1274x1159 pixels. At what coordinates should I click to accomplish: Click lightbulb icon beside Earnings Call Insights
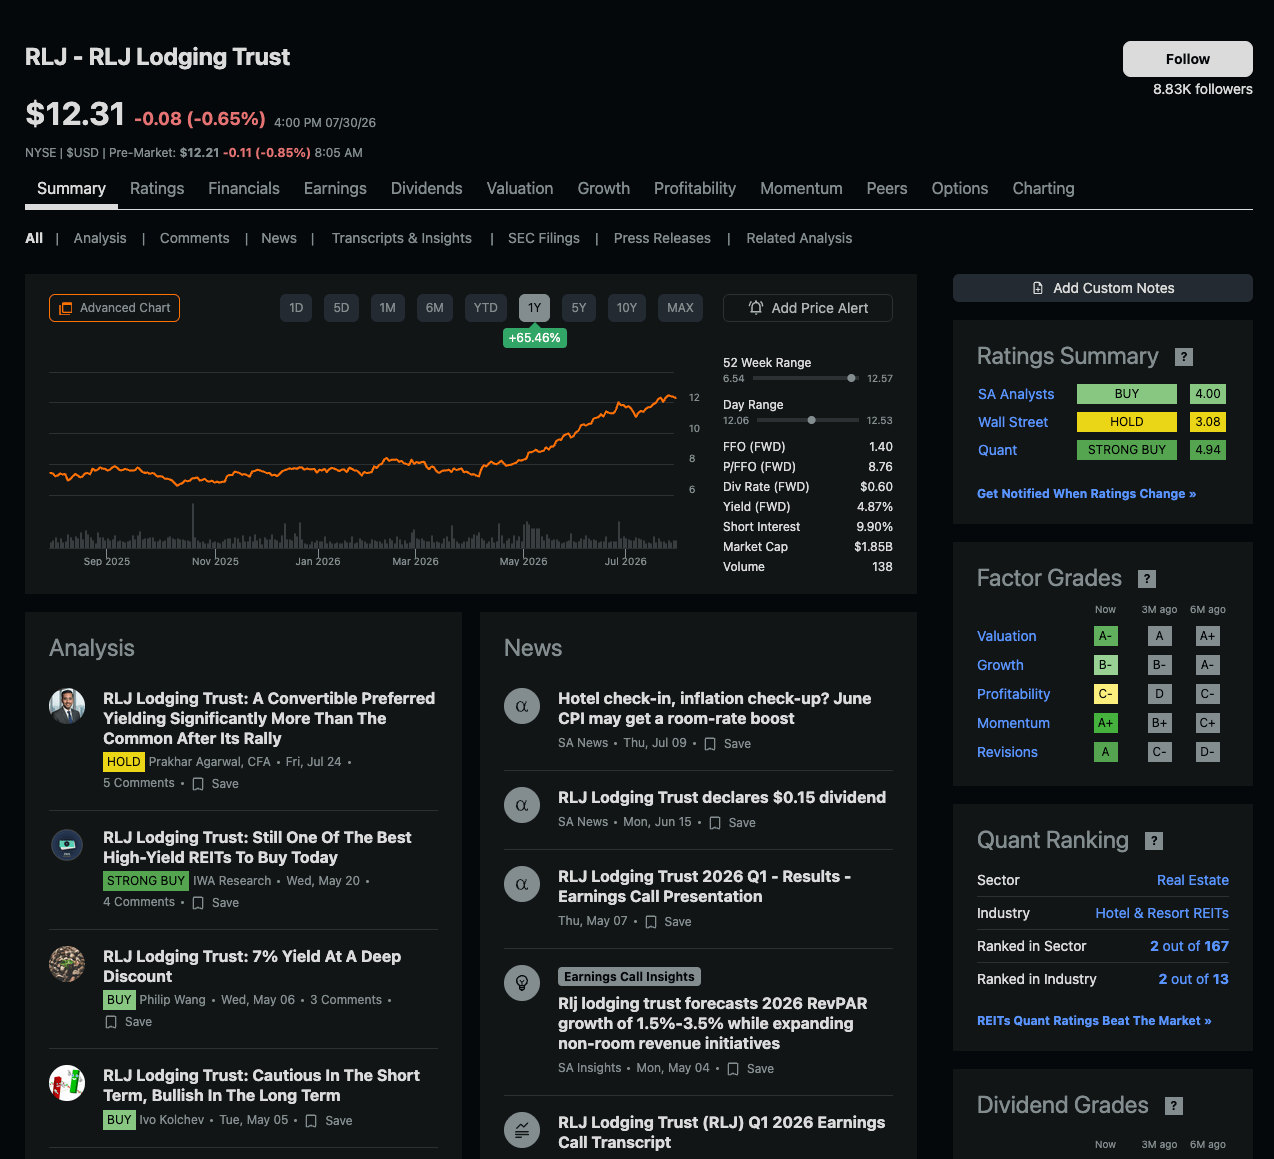522,983
